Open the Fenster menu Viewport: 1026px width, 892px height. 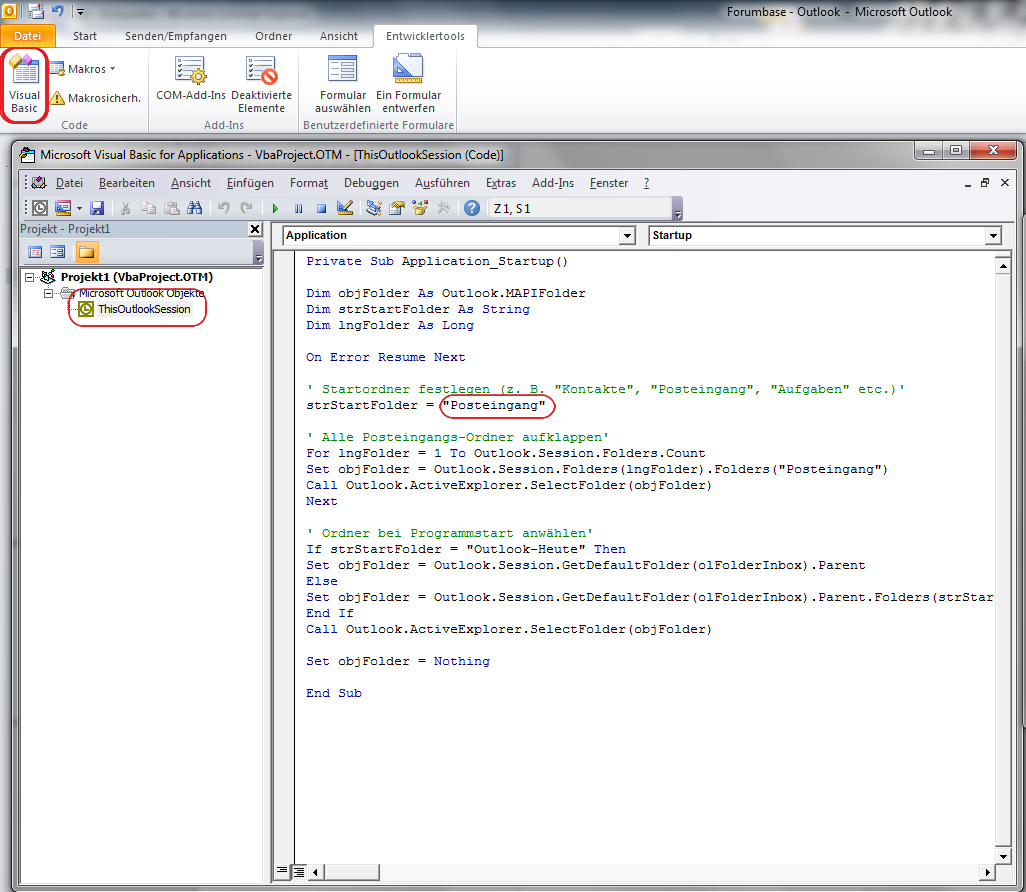click(609, 183)
